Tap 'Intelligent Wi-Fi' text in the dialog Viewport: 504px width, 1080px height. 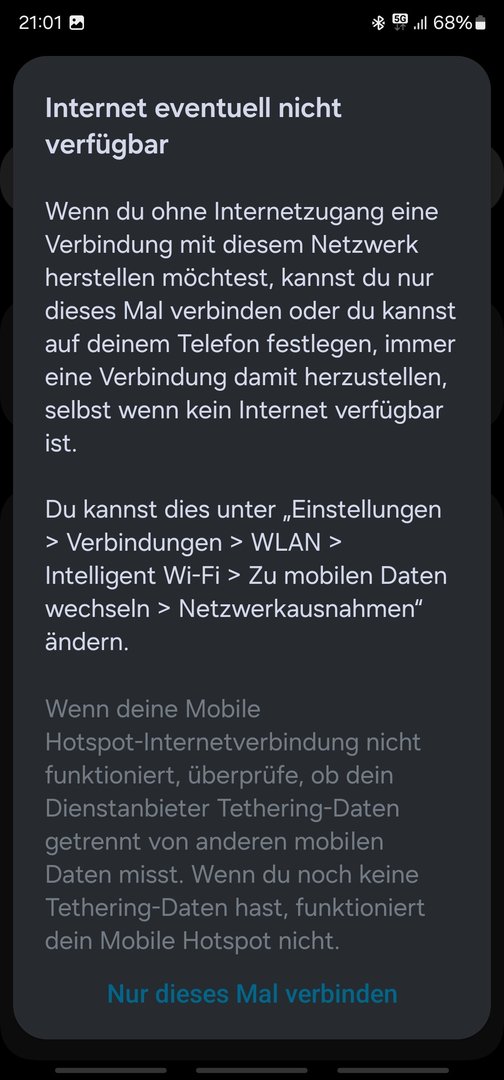coord(132,576)
